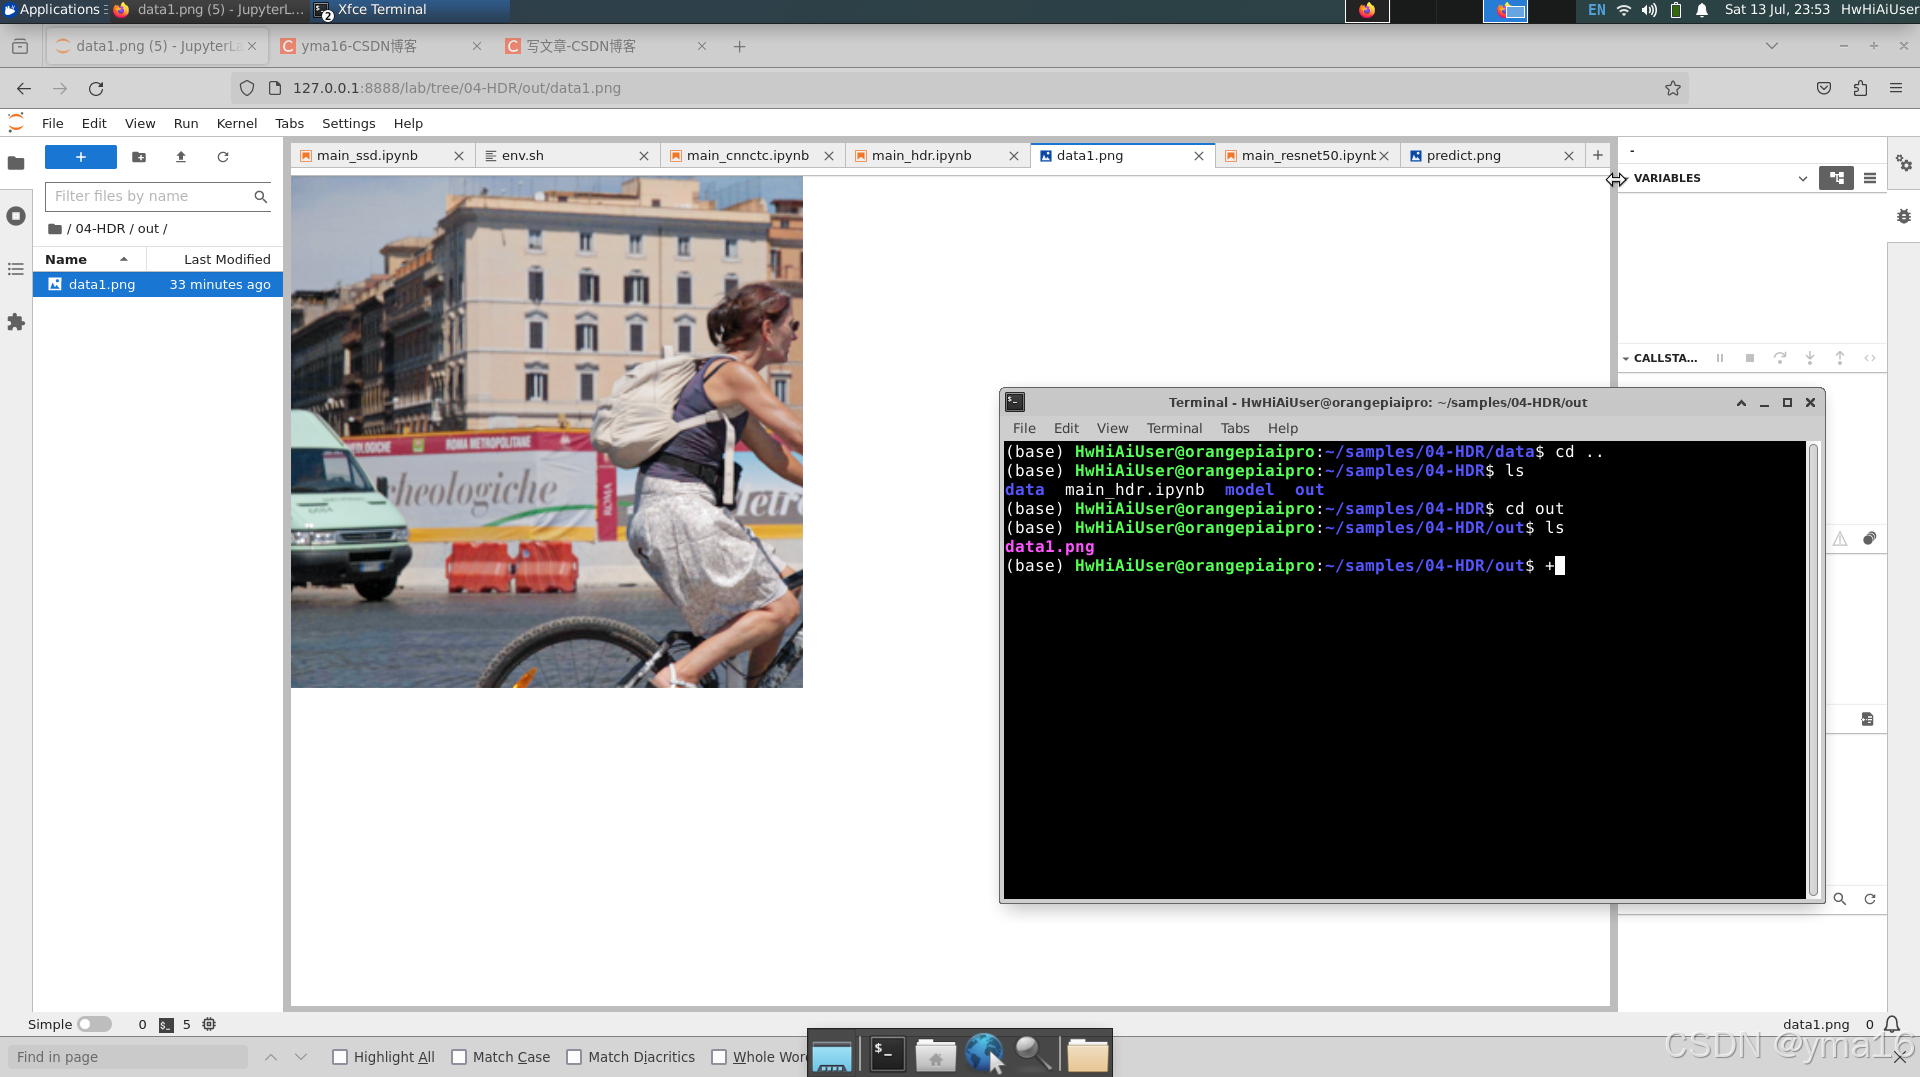1920x1077 pixels.
Task: Open the home folder icon in dock
Action: coord(936,1054)
